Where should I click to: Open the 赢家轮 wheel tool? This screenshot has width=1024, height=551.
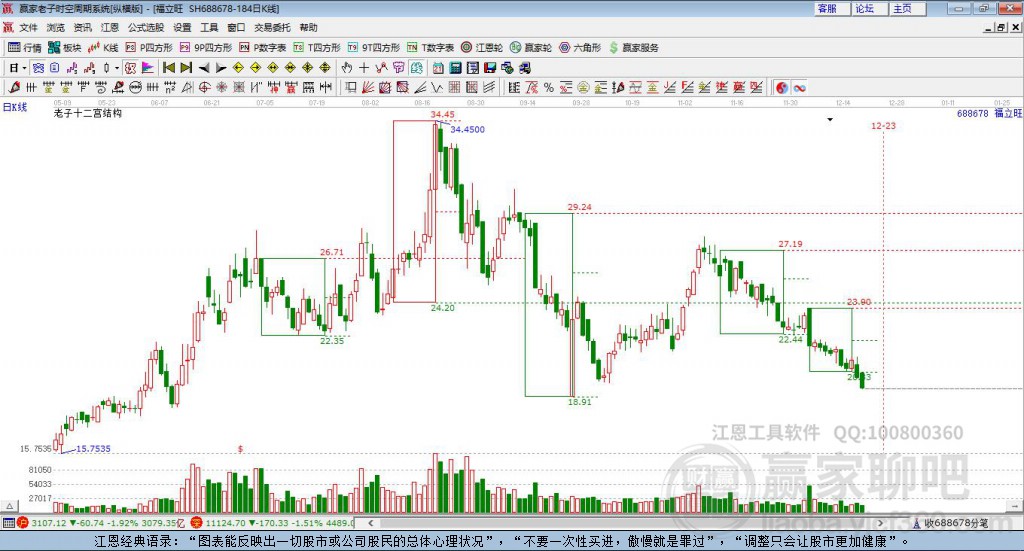click(531, 48)
